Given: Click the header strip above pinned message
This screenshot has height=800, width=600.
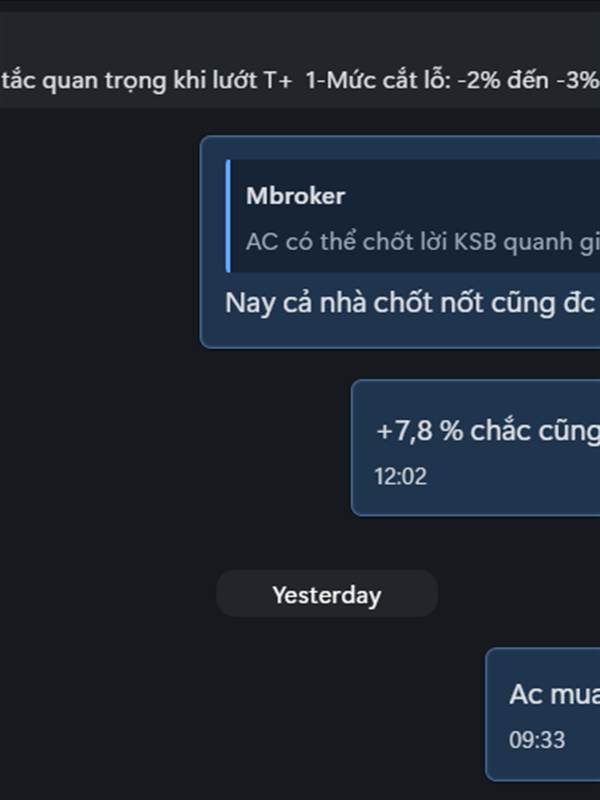Looking at the screenshot, I should (x=300, y=32).
